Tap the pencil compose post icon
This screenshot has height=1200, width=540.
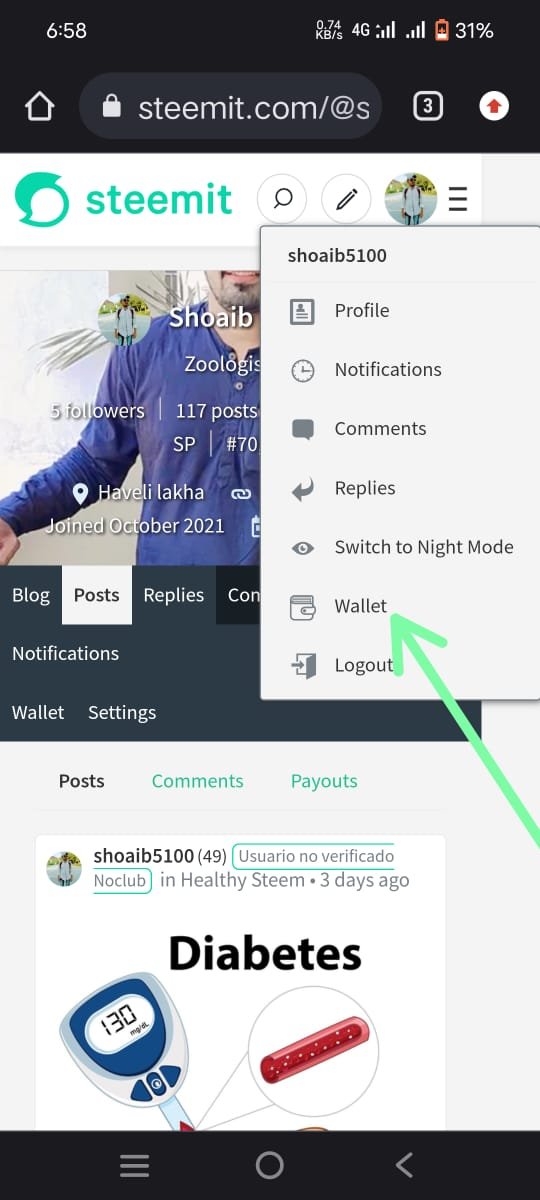click(346, 199)
